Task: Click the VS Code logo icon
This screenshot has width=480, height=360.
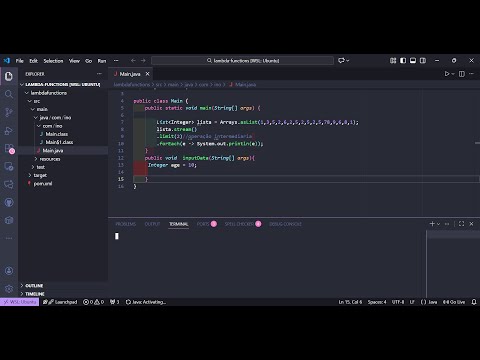Action: (x=7, y=60)
